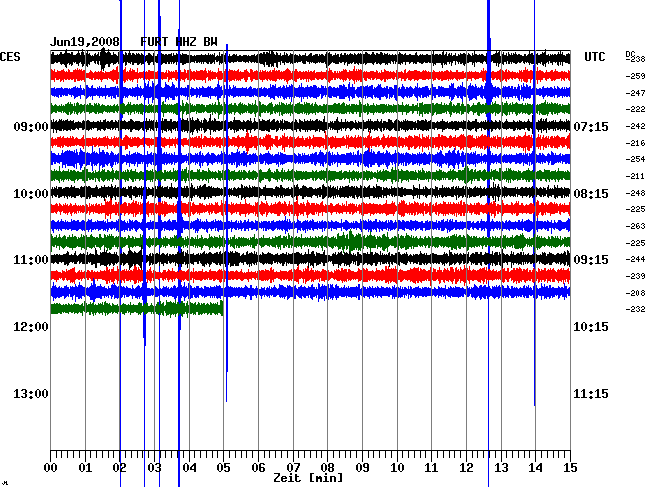Screen dimensions: 650x494
Task: Click the date label Jun19,2008
Action: pyautogui.click(x=85, y=42)
